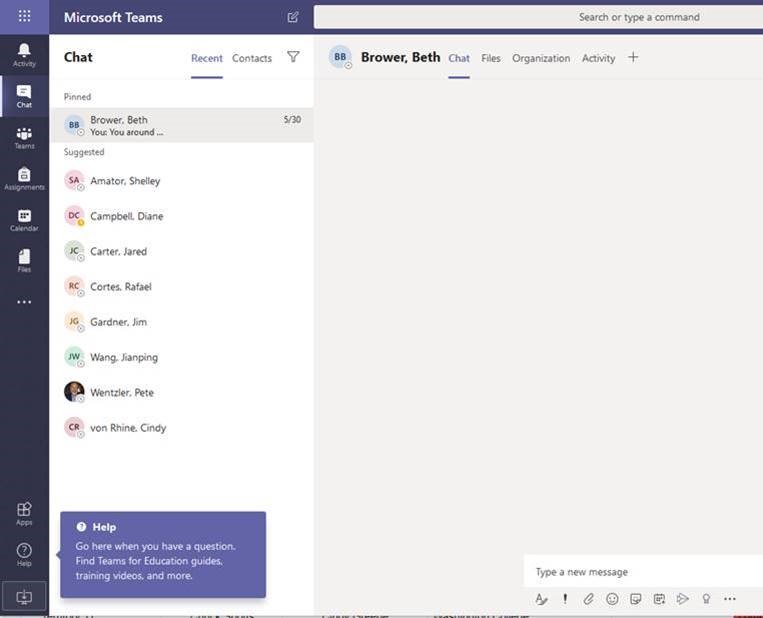The height and width of the screenshot is (618, 763).
Task: Switch to the Recent tab
Action: [207, 58]
